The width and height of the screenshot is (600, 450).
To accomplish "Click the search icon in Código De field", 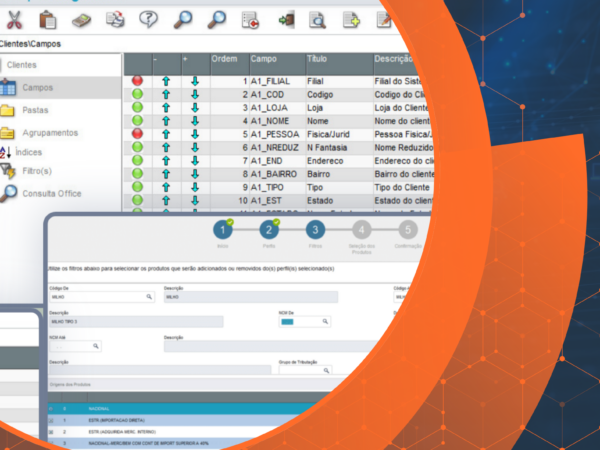I will (149, 297).
